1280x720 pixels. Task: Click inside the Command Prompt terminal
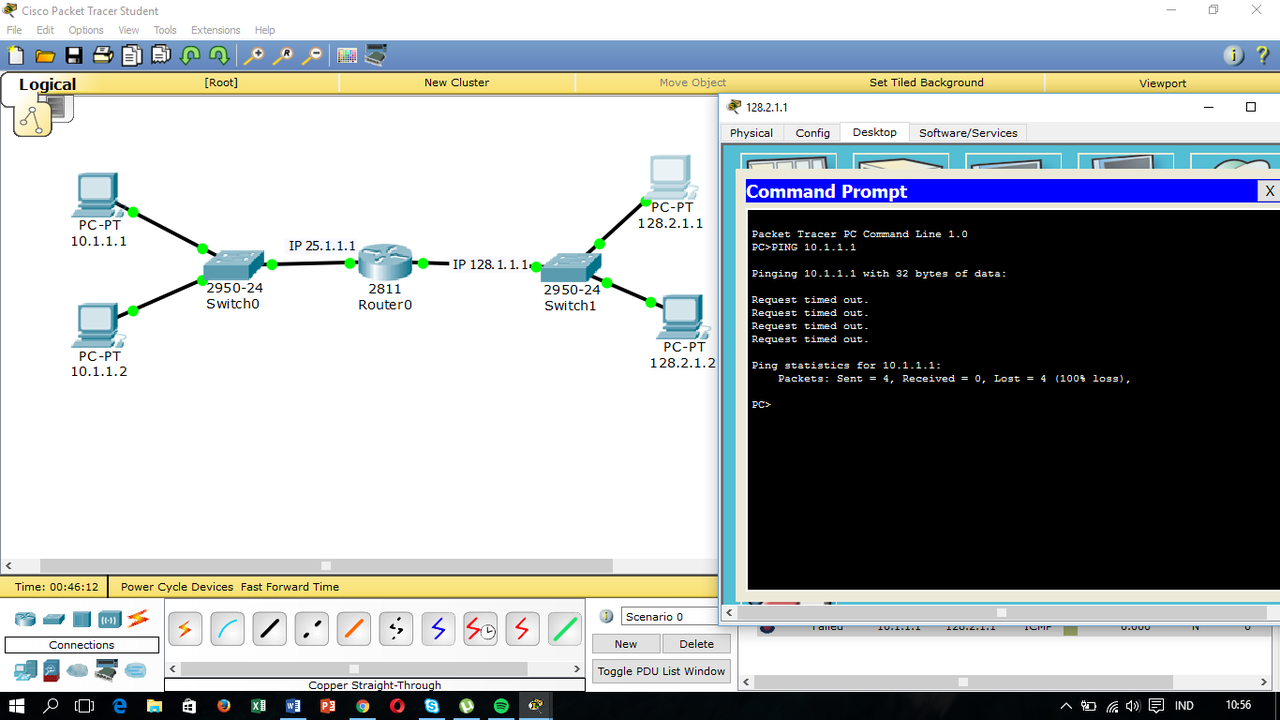tap(1013, 399)
